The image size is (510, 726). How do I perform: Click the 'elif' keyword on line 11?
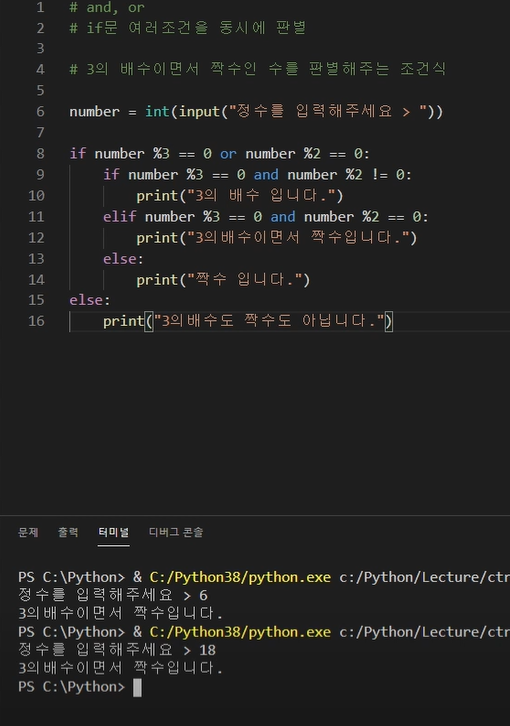coord(120,217)
